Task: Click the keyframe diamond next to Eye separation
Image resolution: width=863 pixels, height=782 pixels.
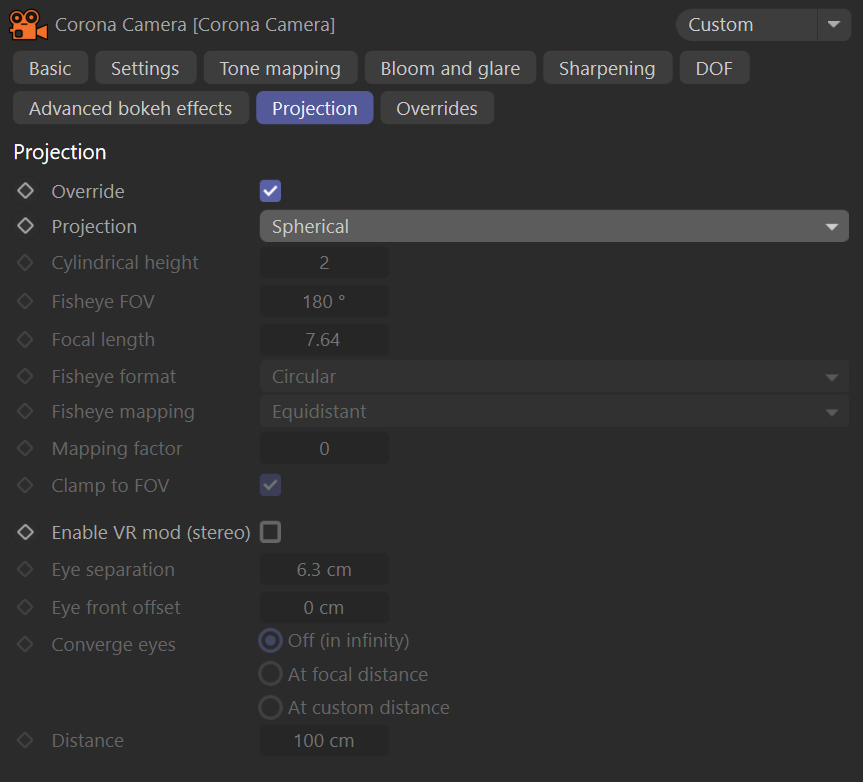Action: pyautogui.click(x=25, y=569)
